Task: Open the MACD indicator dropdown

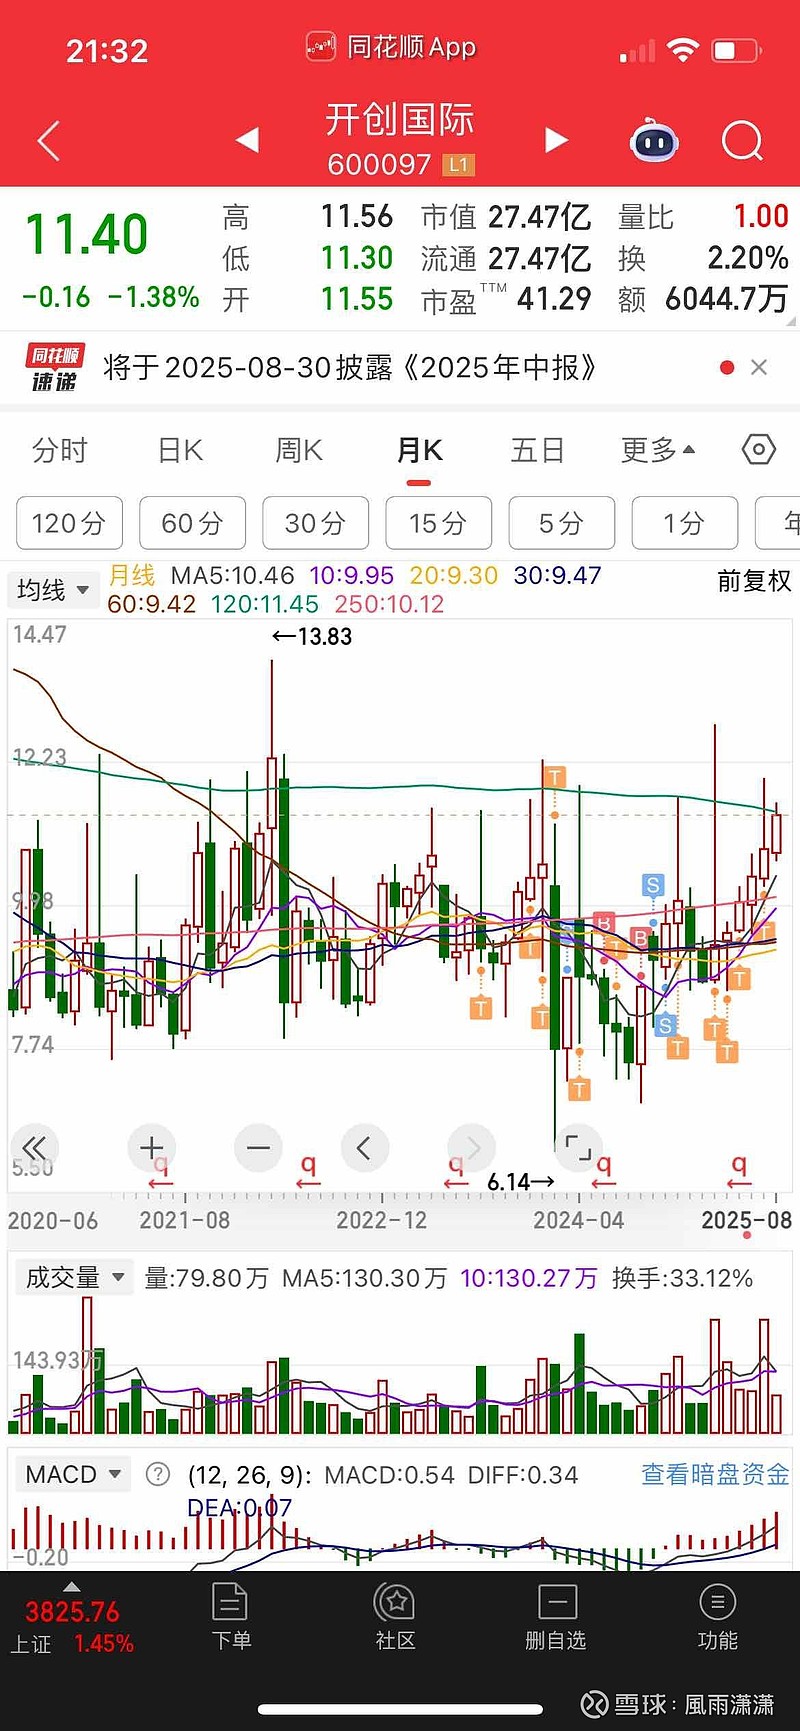Action: coord(73,1474)
